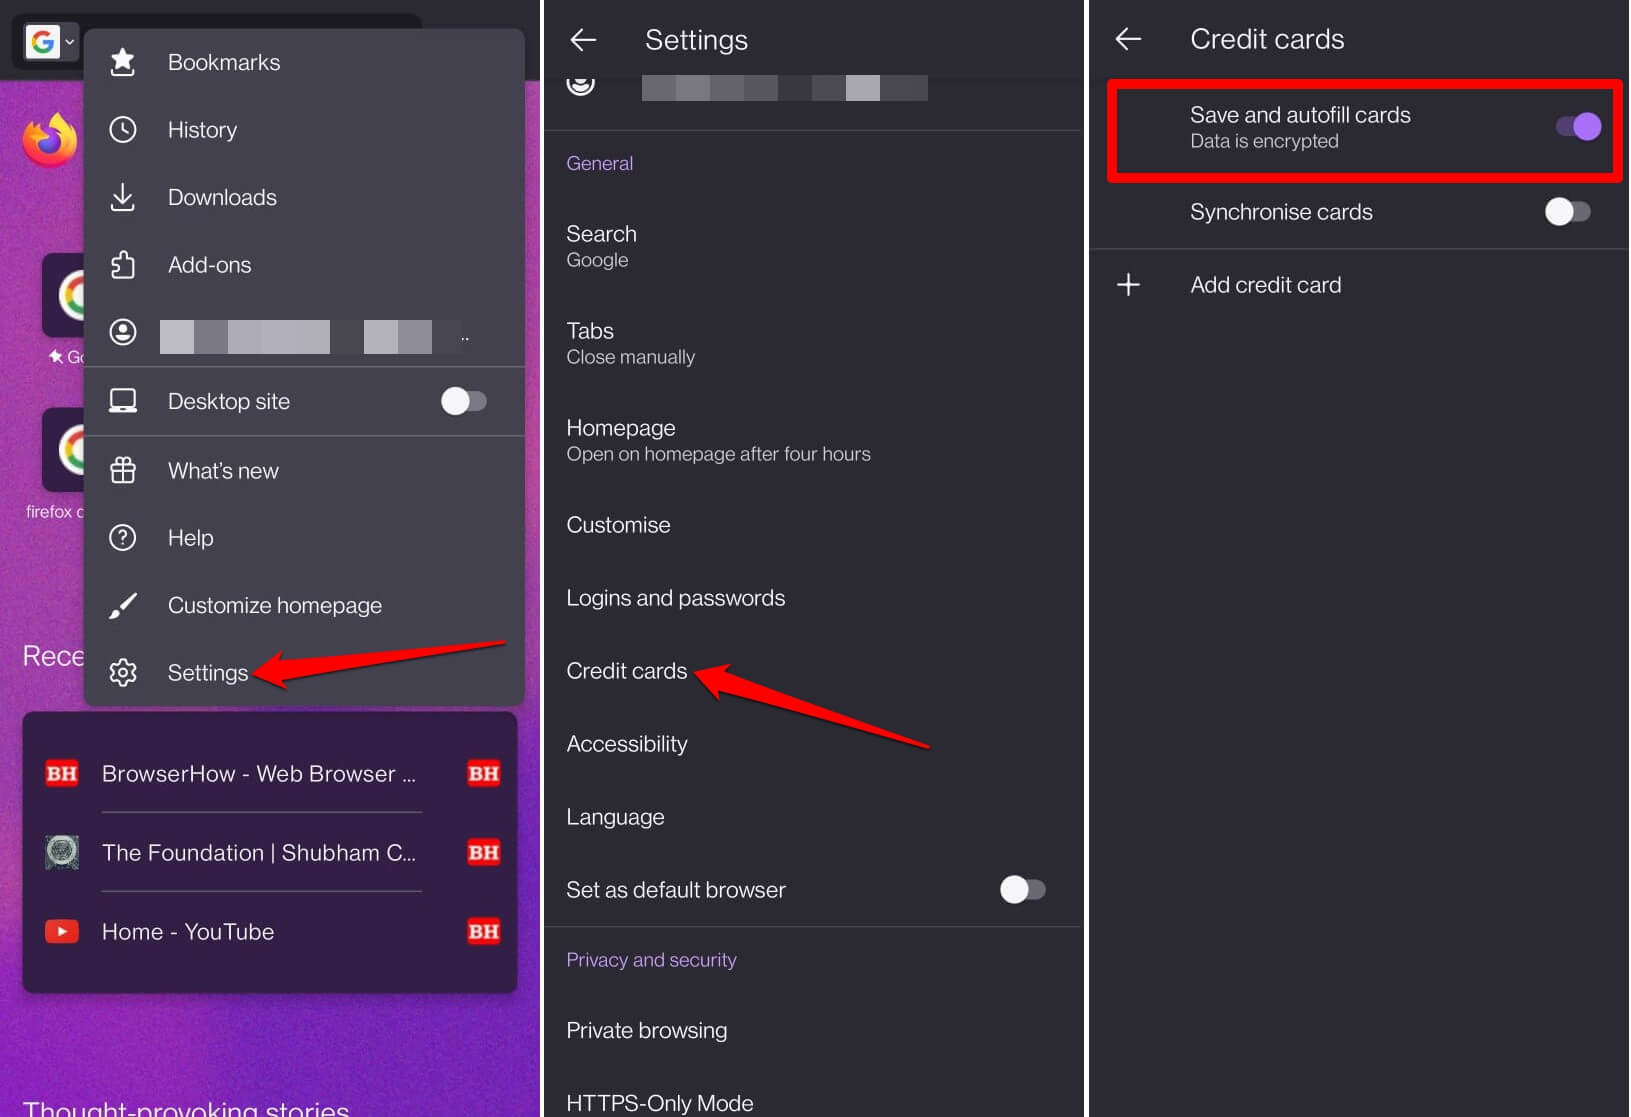Open the Homepage setting
This screenshot has height=1117, width=1631.
pyautogui.click(x=812, y=440)
